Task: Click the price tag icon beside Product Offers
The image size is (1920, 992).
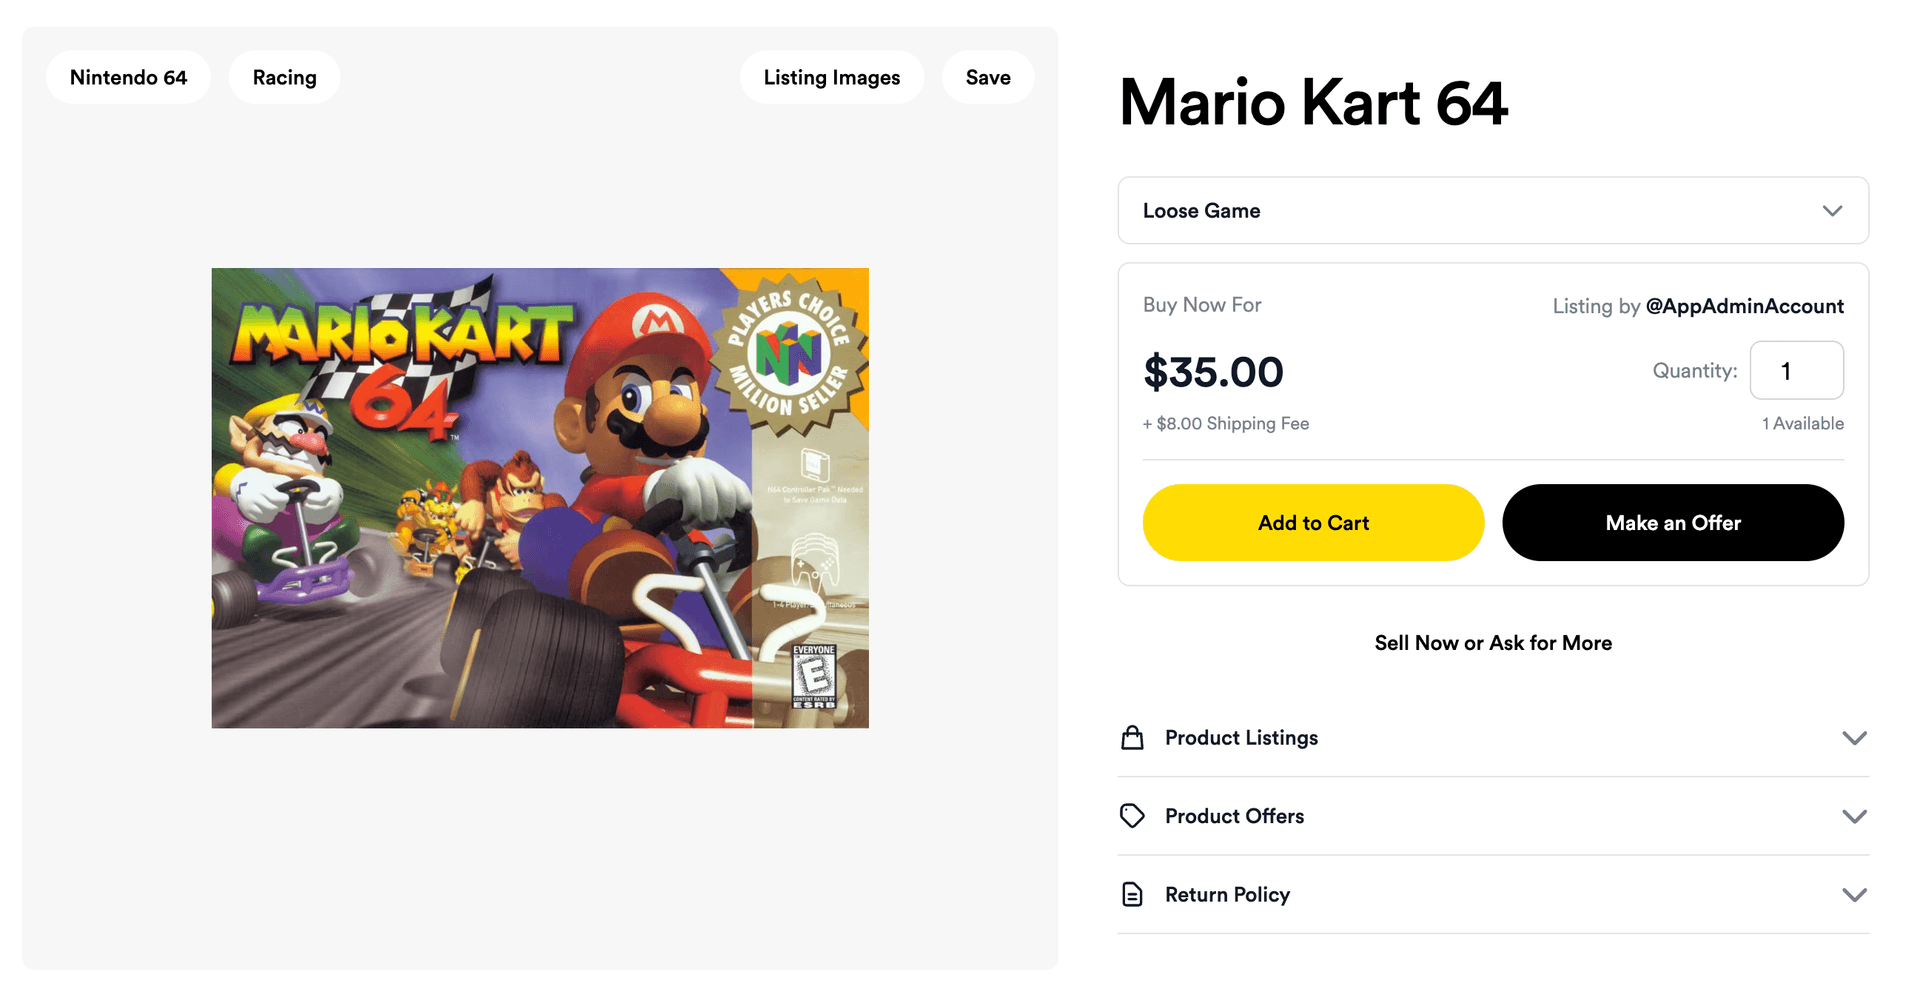Action: pos(1133,816)
